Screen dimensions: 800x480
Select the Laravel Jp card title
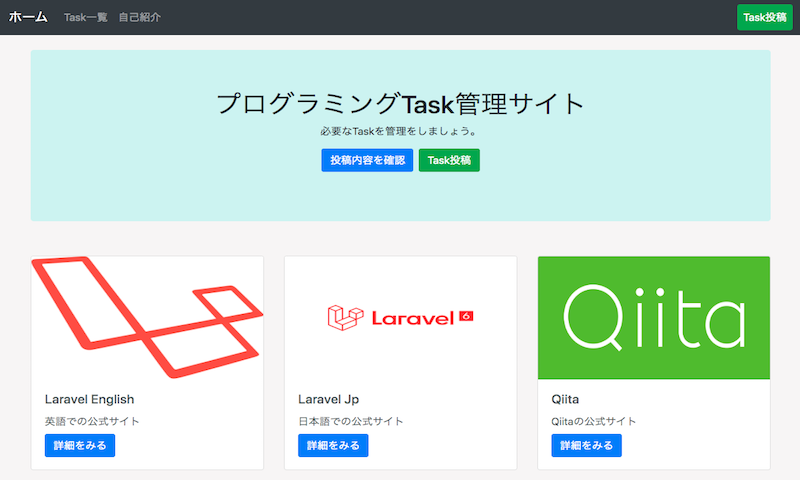tap(329, 399)
